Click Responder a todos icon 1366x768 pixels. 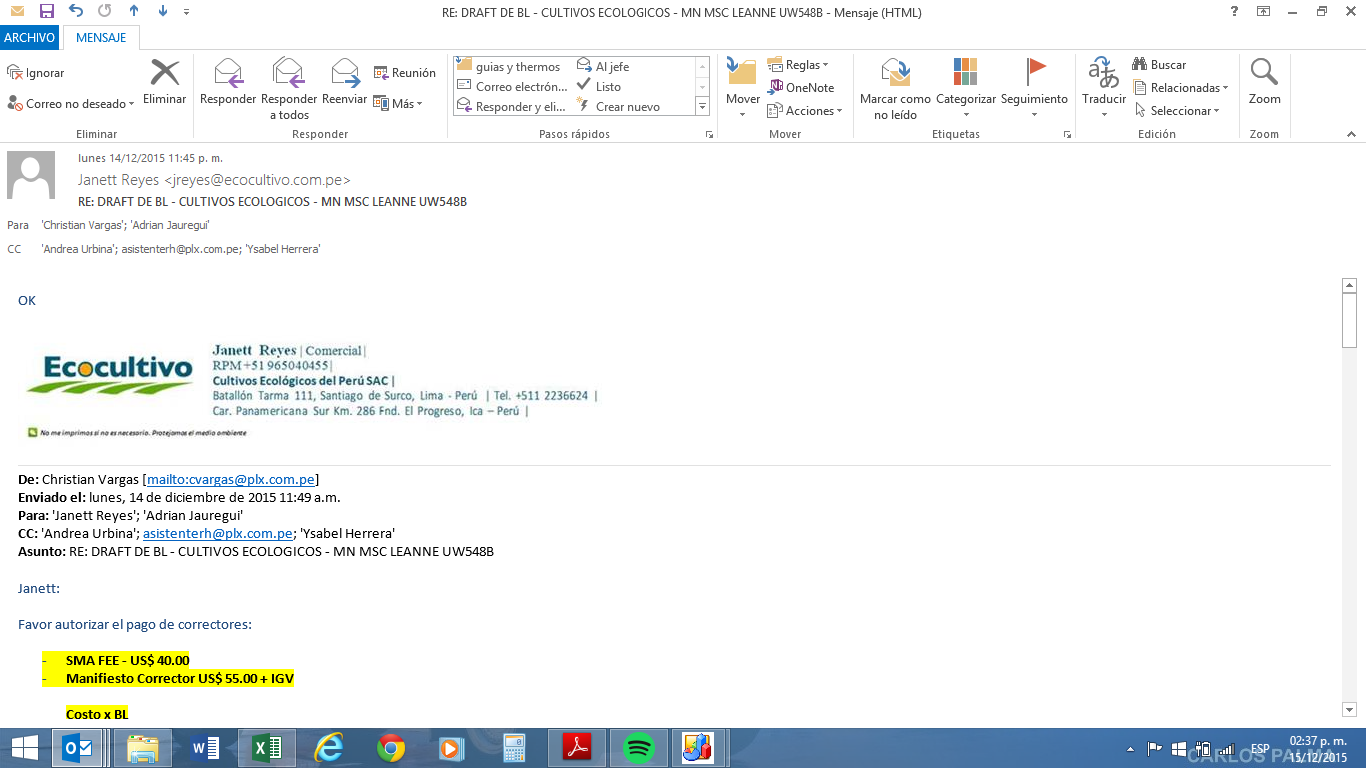pyautogui.click(x=288, y=74)
